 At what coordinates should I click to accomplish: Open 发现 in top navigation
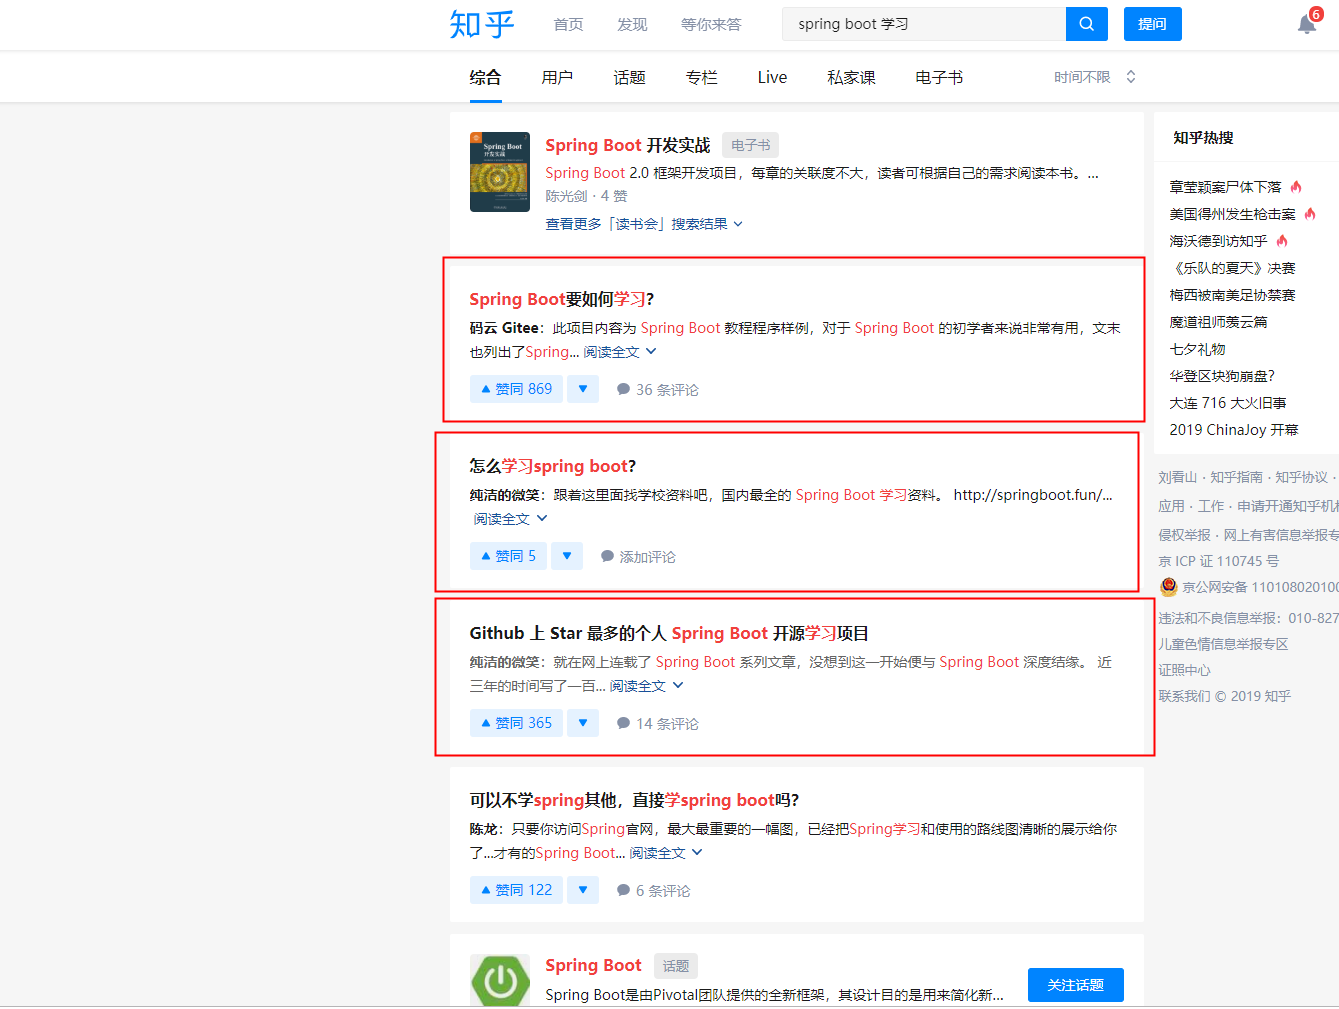click(x=632, y=24)
